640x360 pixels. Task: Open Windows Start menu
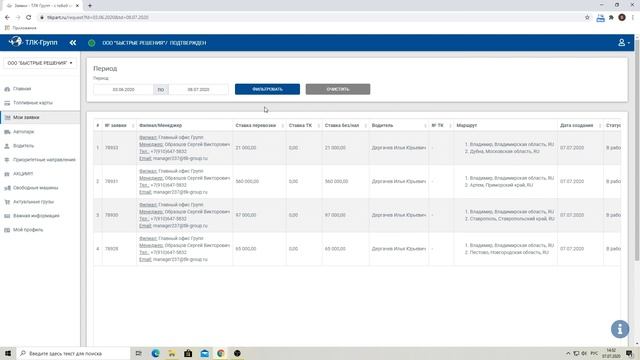pos(8,353)
